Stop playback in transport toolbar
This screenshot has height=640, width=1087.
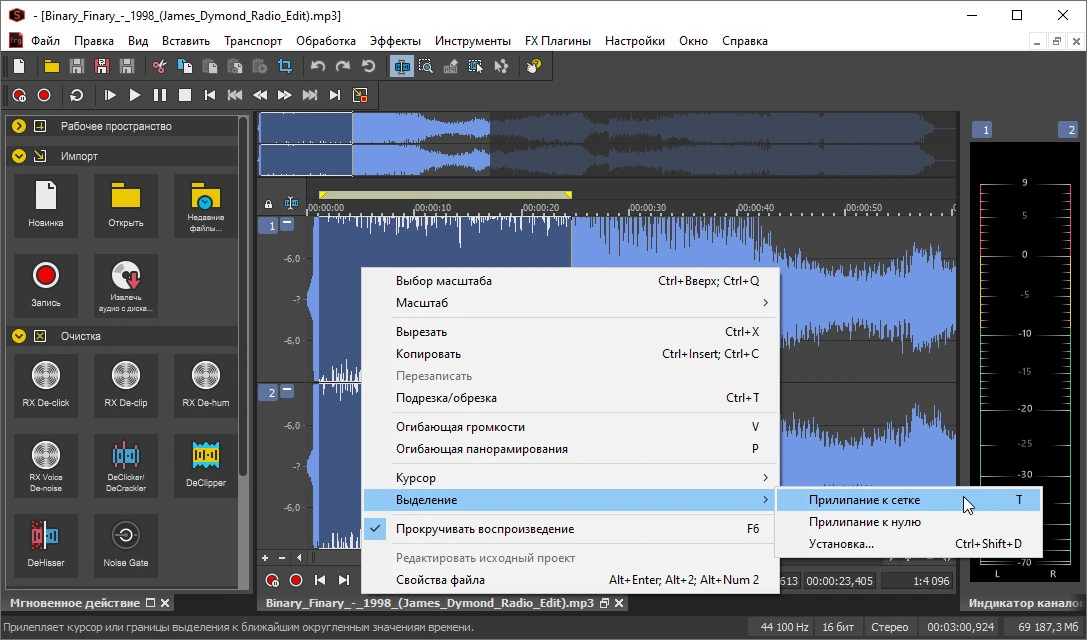[x=184, y=95]
